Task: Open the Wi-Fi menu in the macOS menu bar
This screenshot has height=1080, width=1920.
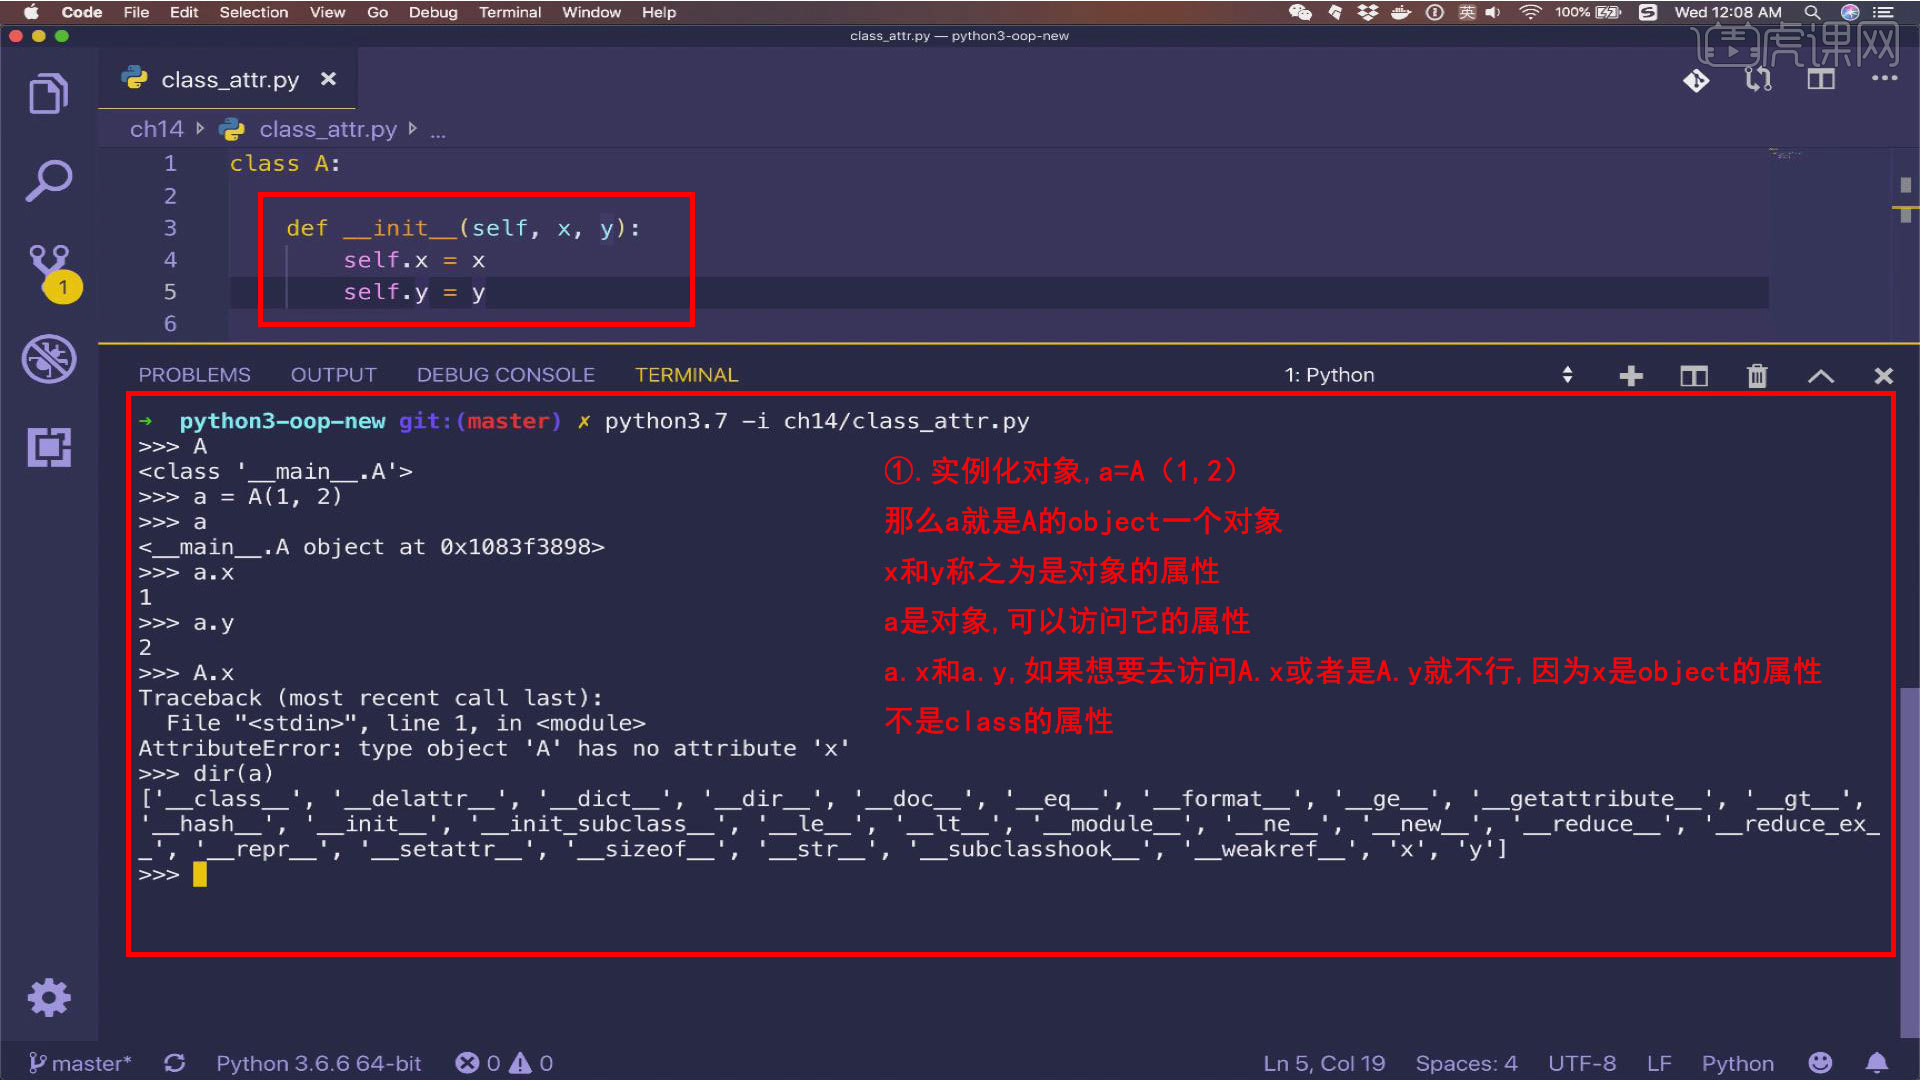Action: click(x=1530, y=13)
